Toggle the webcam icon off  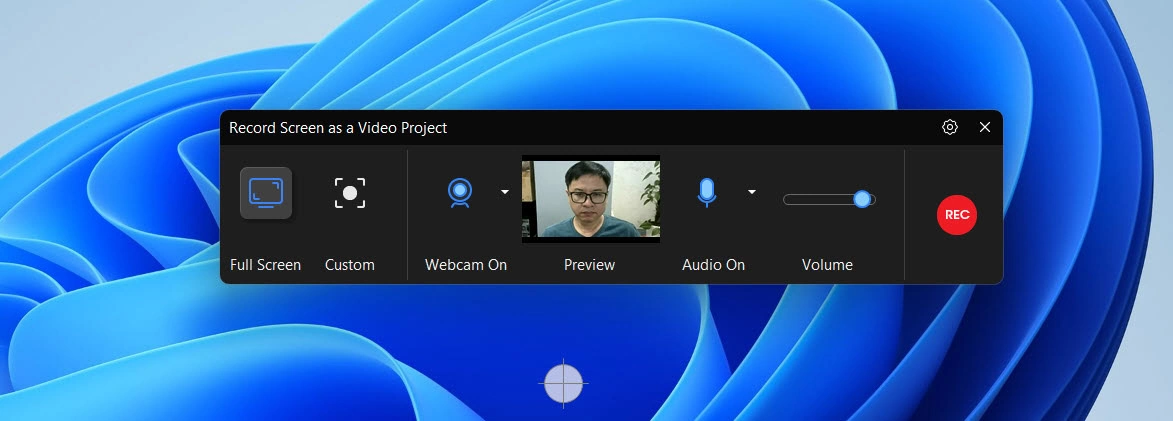pyautogui.click(x=459, y=192)
